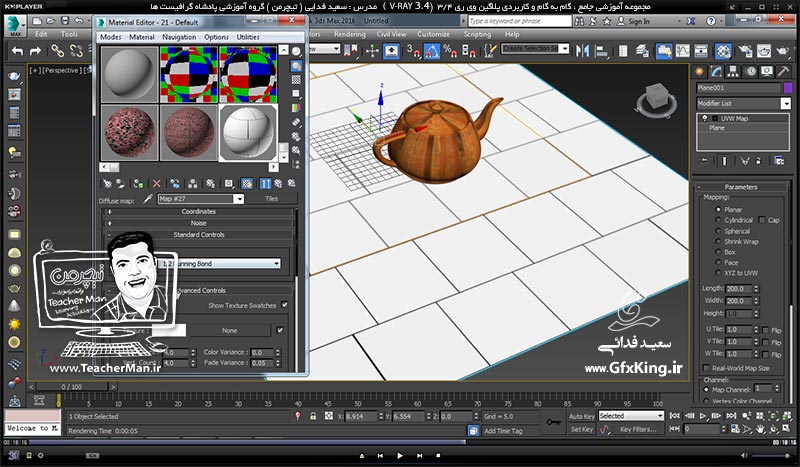Select the Spherical mapping radio button

pyautogui.click(x=718, y=231)
